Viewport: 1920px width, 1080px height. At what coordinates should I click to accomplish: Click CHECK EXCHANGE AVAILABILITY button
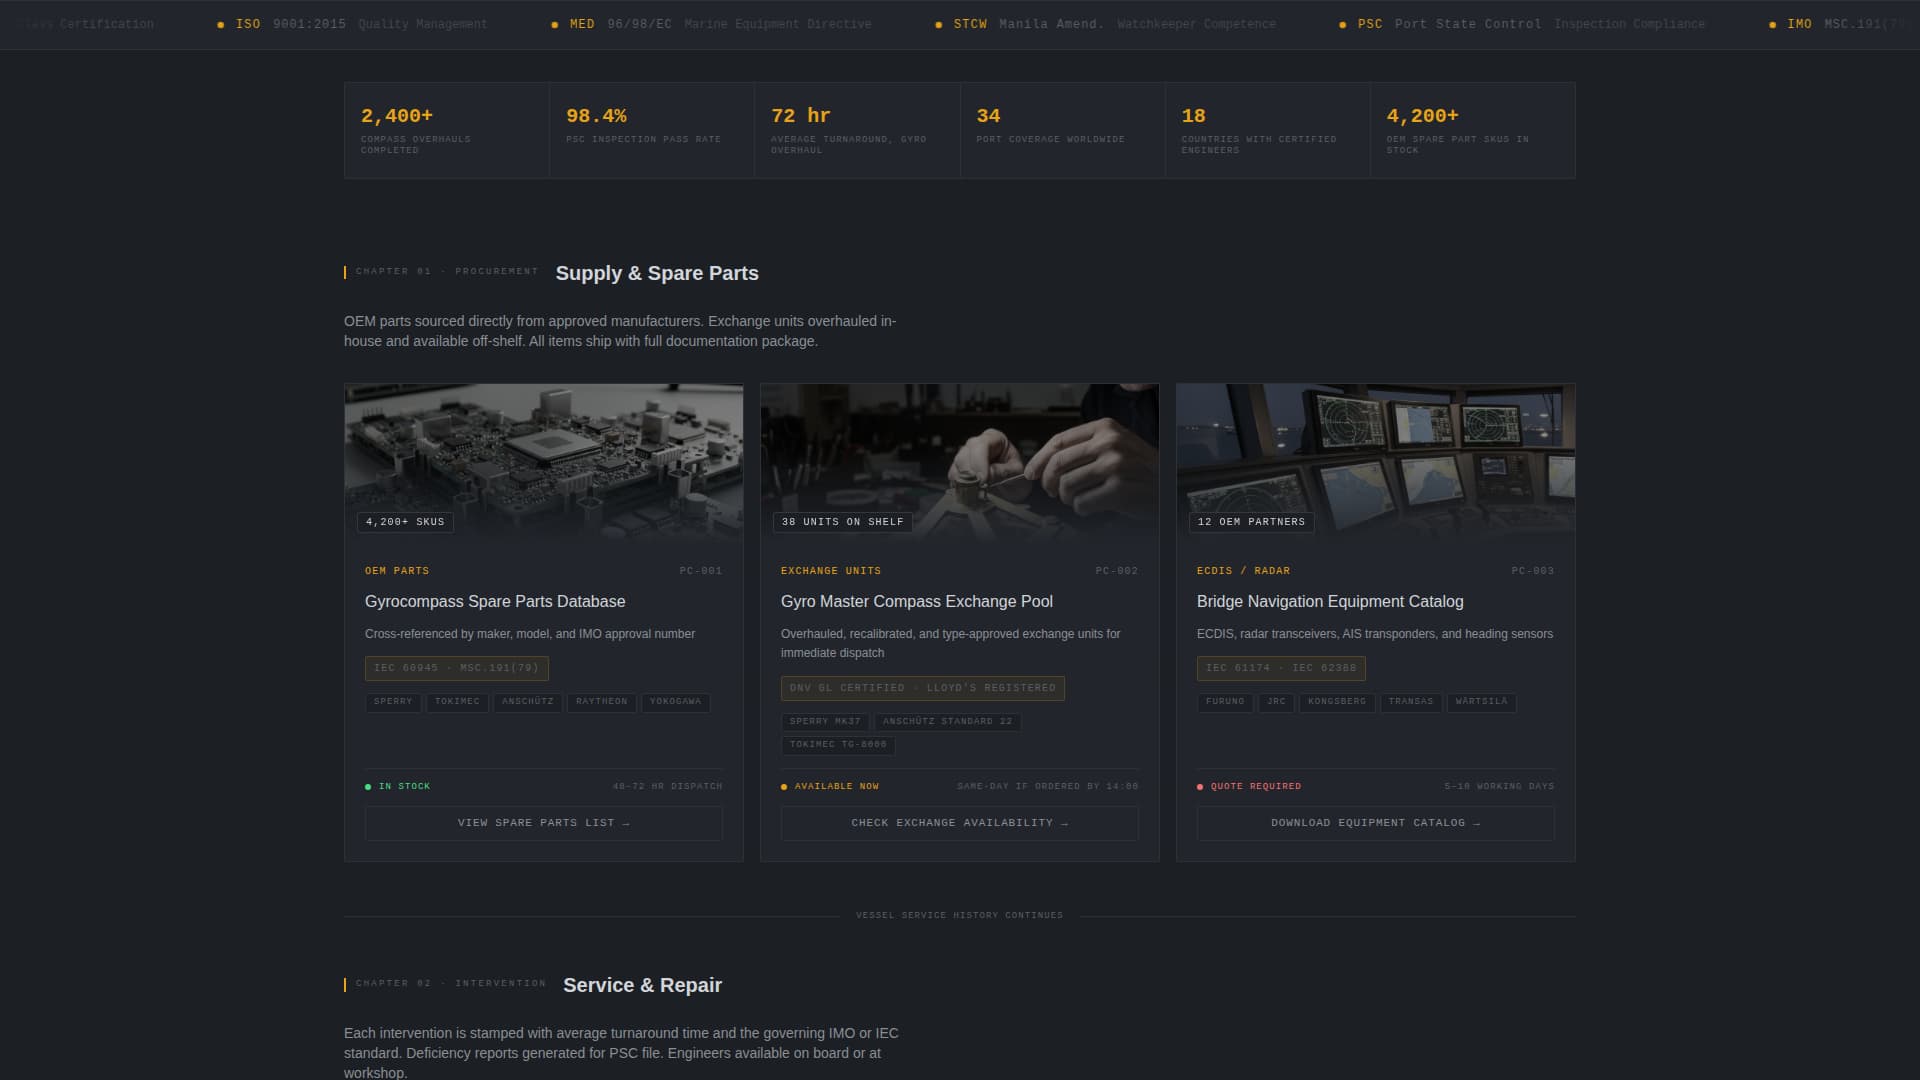(959, 822)
